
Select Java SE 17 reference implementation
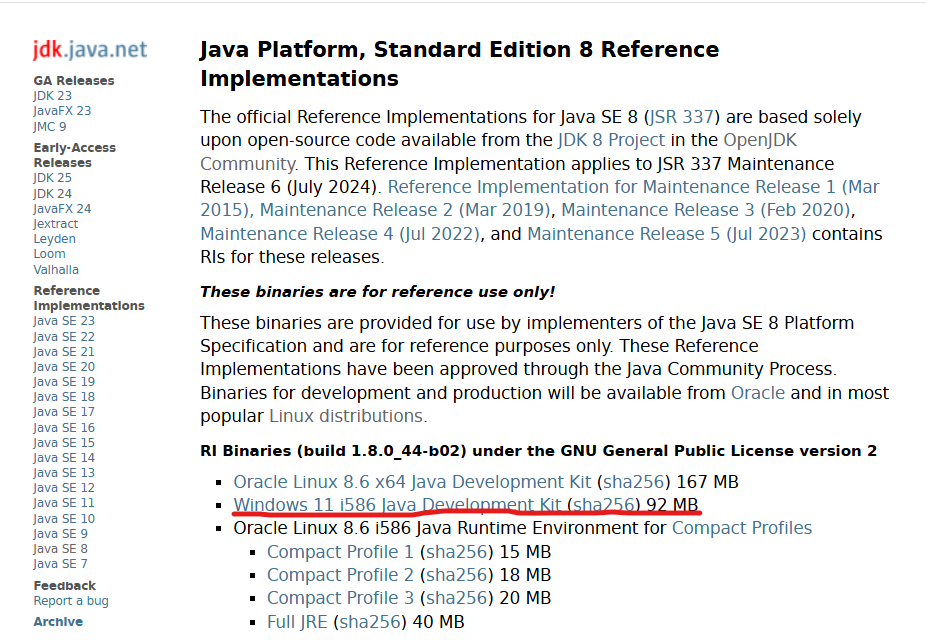64,412
